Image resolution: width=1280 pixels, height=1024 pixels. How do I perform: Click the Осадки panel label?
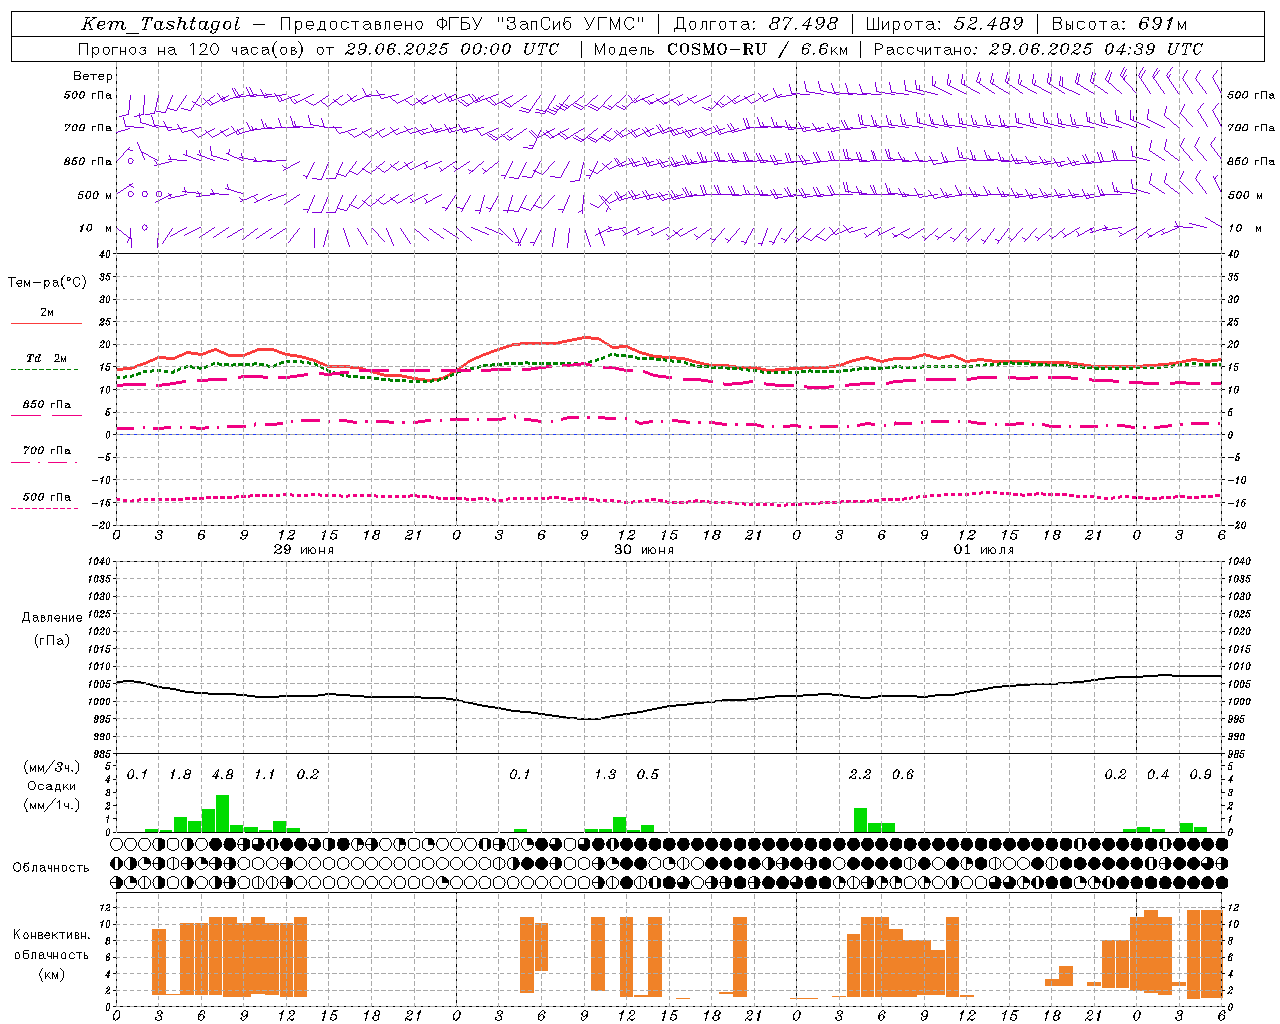52,786
